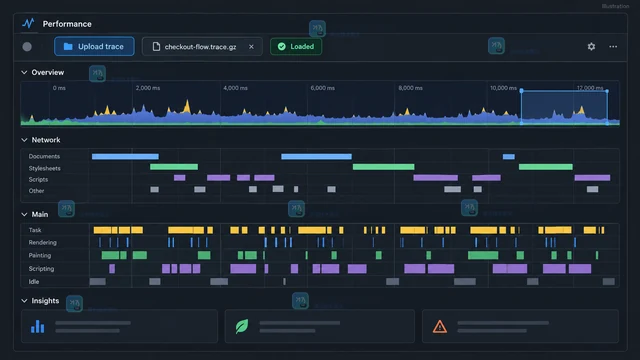The width and height of the screenshot is (640, 360).
Task: Click the 0 ms marker in Overview
Action: [59, 88]
